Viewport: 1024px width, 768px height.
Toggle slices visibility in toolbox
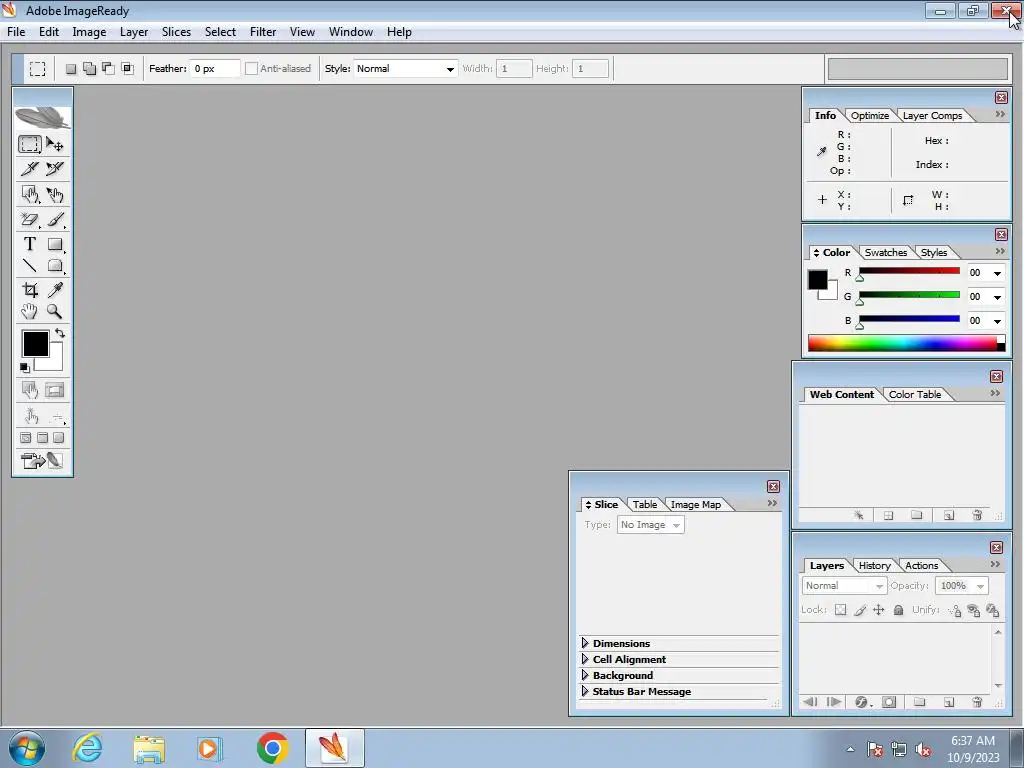[x=55, y=391]
